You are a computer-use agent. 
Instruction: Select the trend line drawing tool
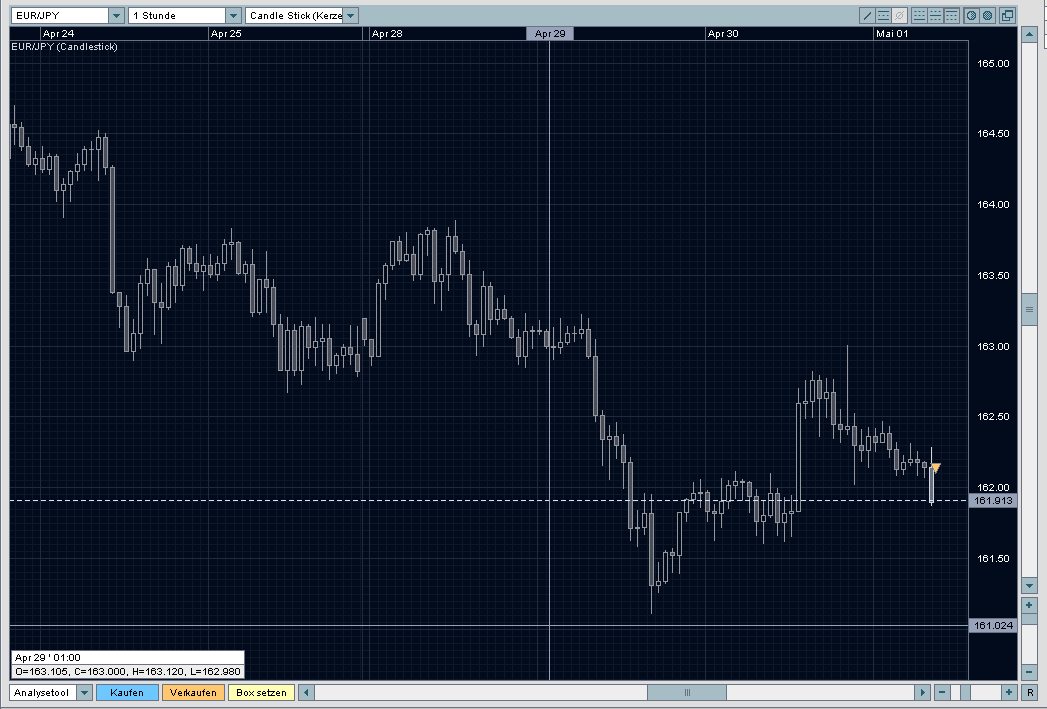(x=867, y=15)
